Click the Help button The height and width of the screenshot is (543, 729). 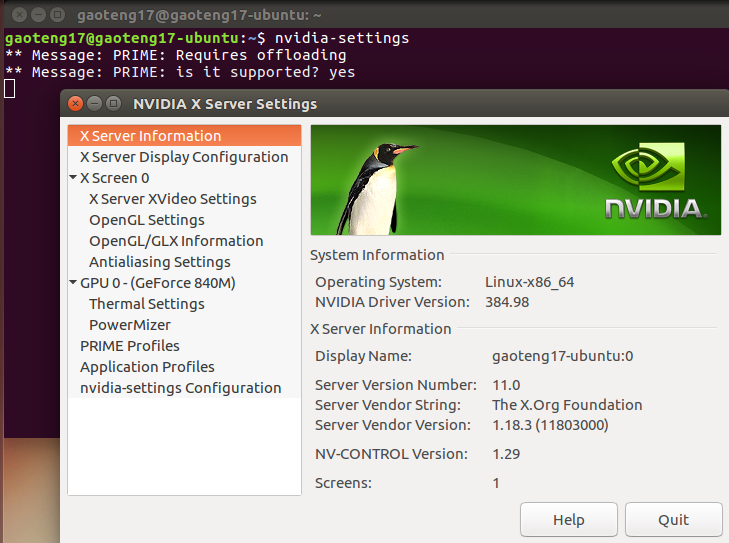(x=568, y=520)
